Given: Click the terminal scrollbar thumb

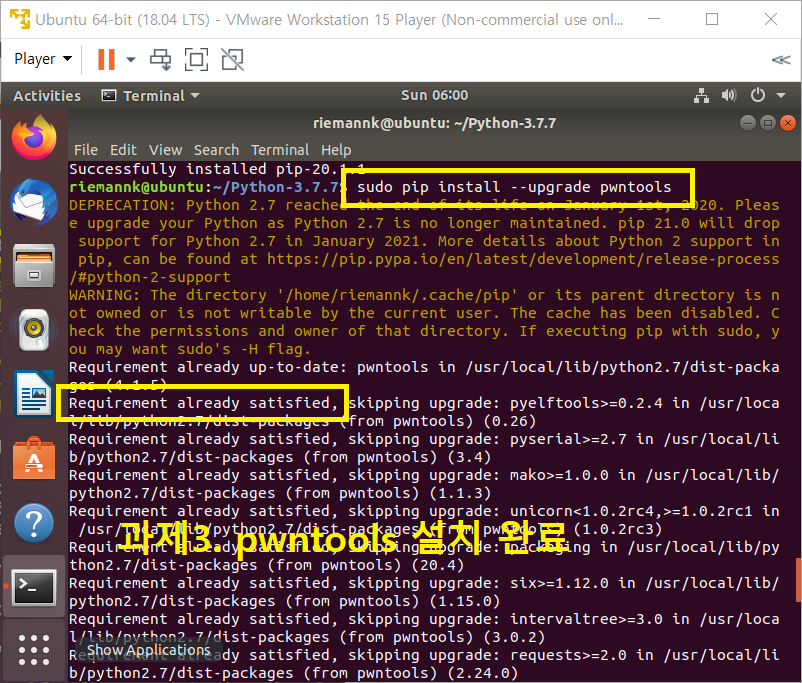Looking at the screenshot, I should (x=798, y=580).
